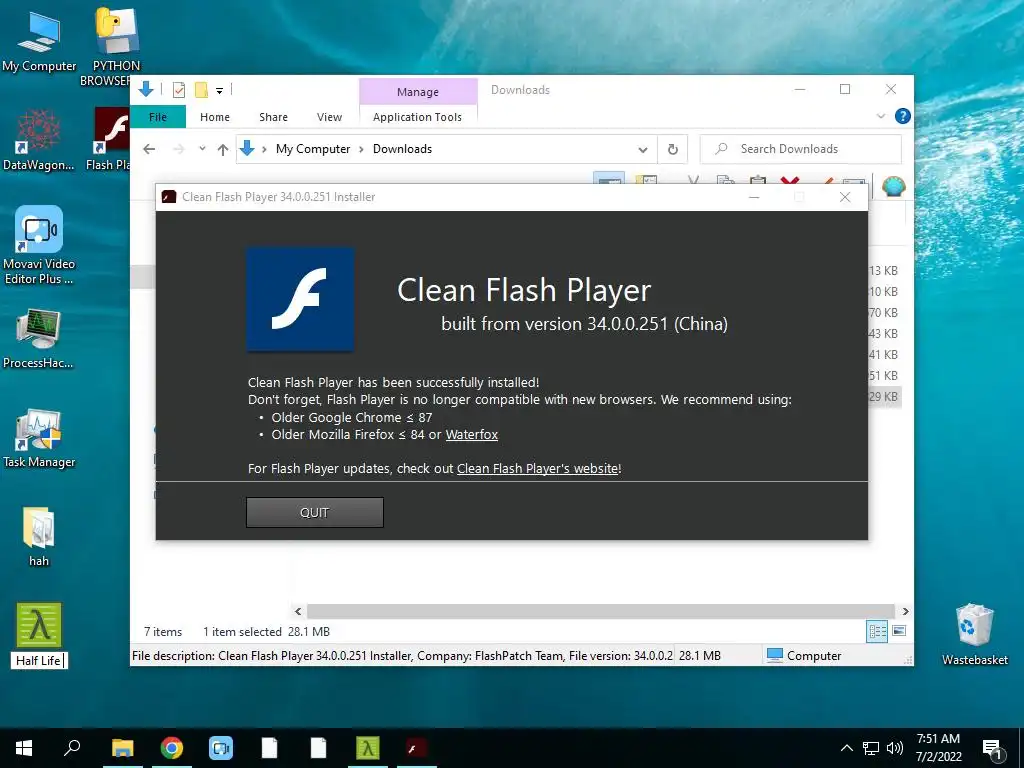The image size is (1024, 768).
Task: Open the Windows Start menu
Action: tap(24, 748)
